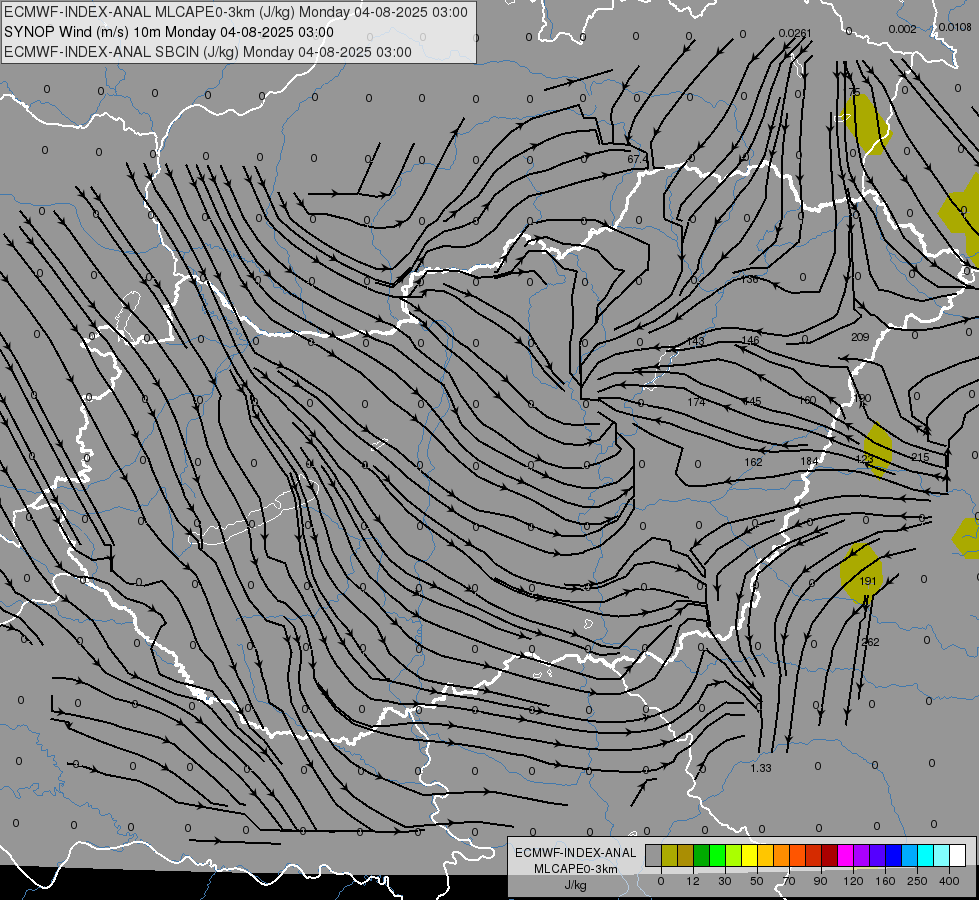Image resolution: width=979 pixels, height=900 pixels.
Task: Click the J/kg unit label in legend
Action: tap(576, 886)
